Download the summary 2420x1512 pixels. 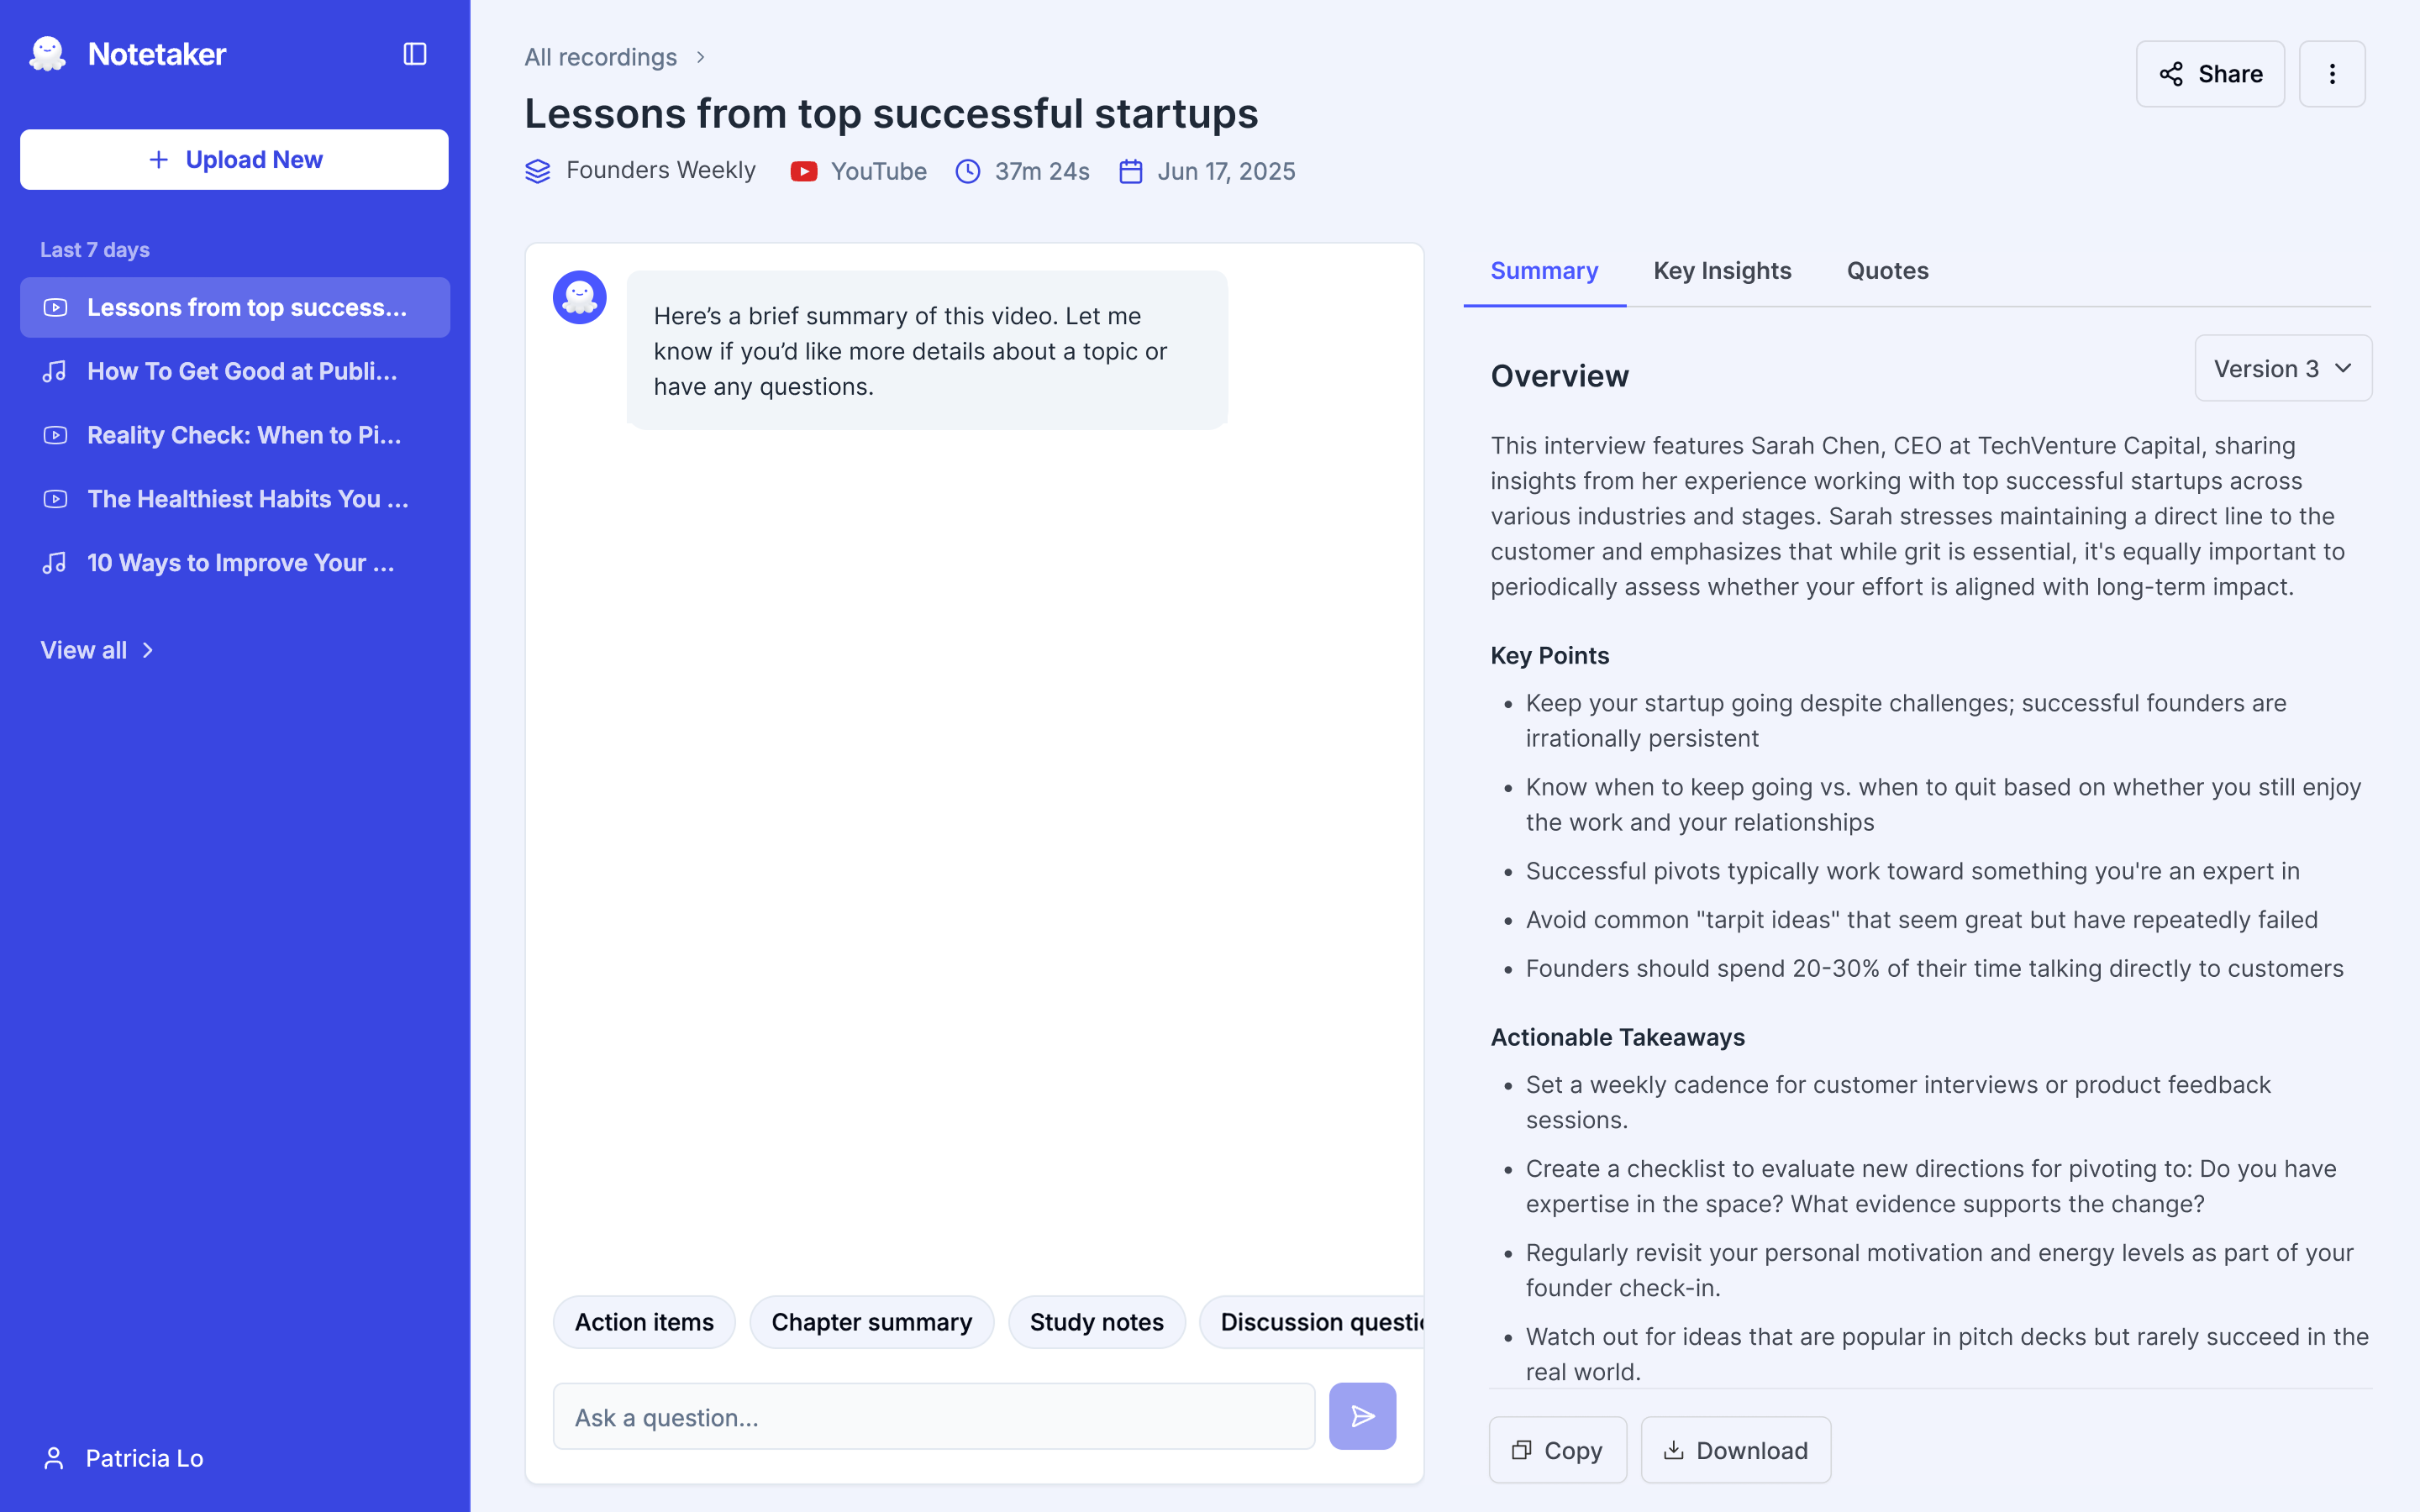(1735, 1449)
